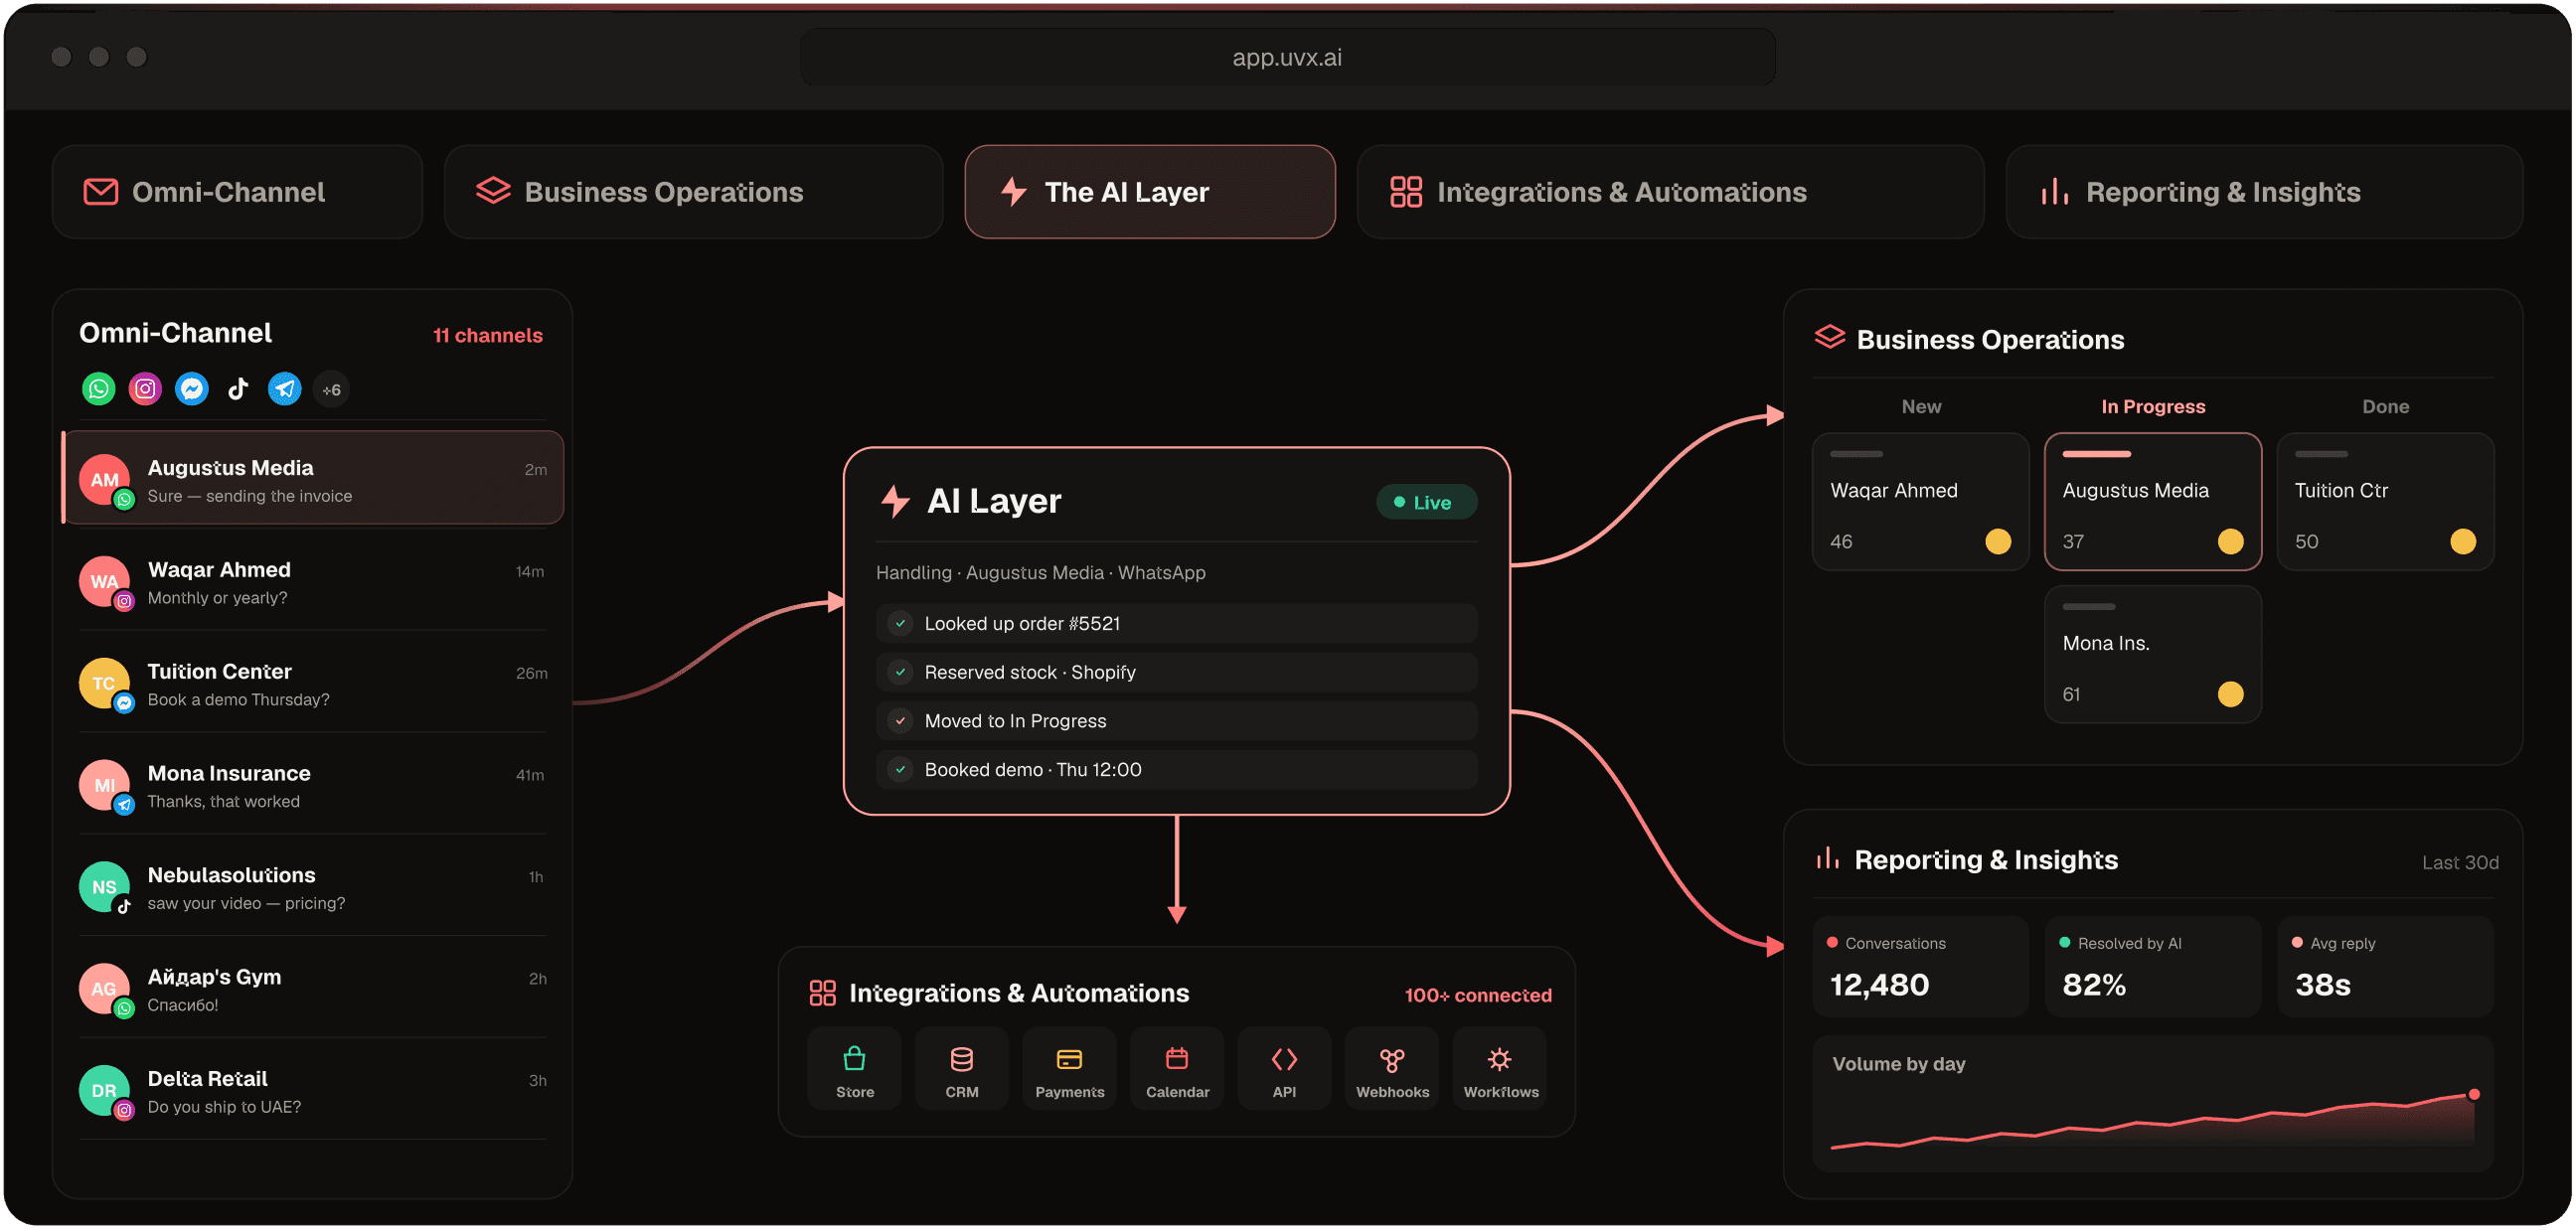Click the Reporting & Insights panel bars icon
The image size is (2576, 1230).
(1828, 859)
